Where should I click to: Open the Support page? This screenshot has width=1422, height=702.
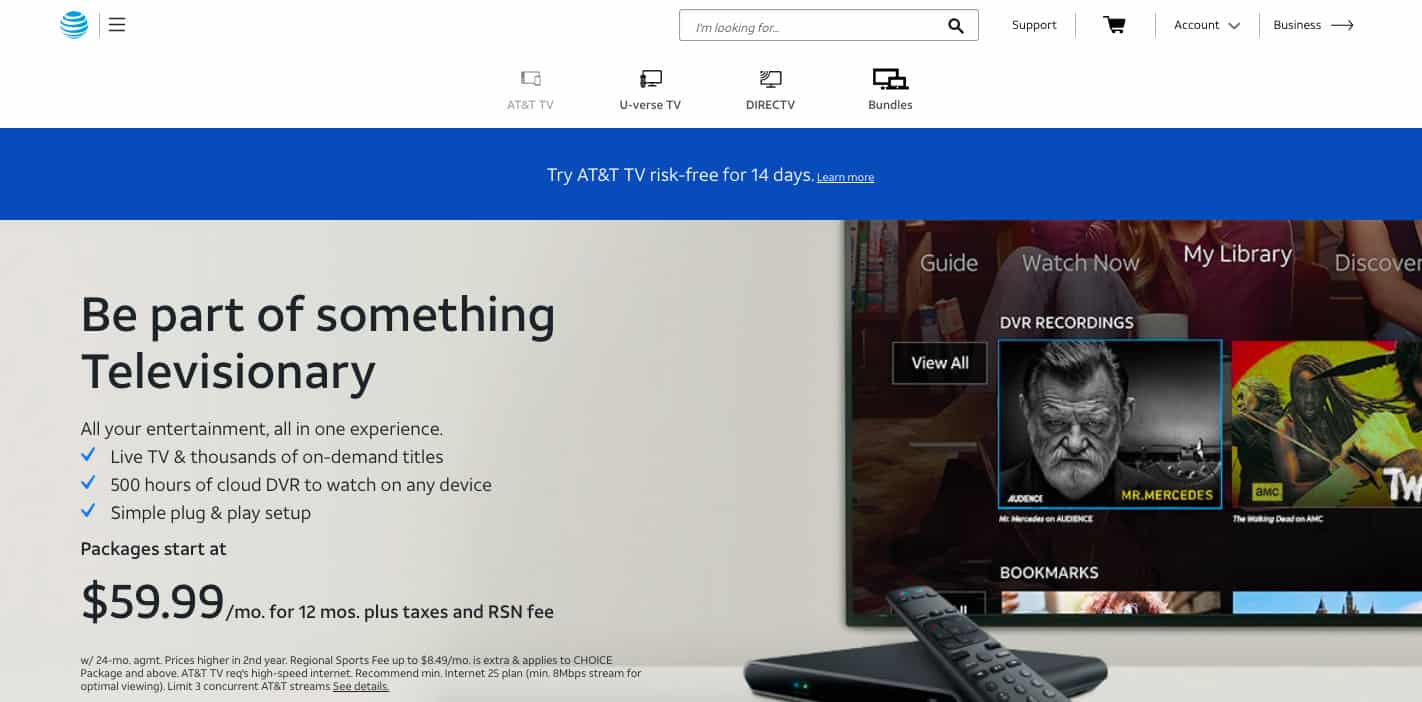tap(1034, 25)
